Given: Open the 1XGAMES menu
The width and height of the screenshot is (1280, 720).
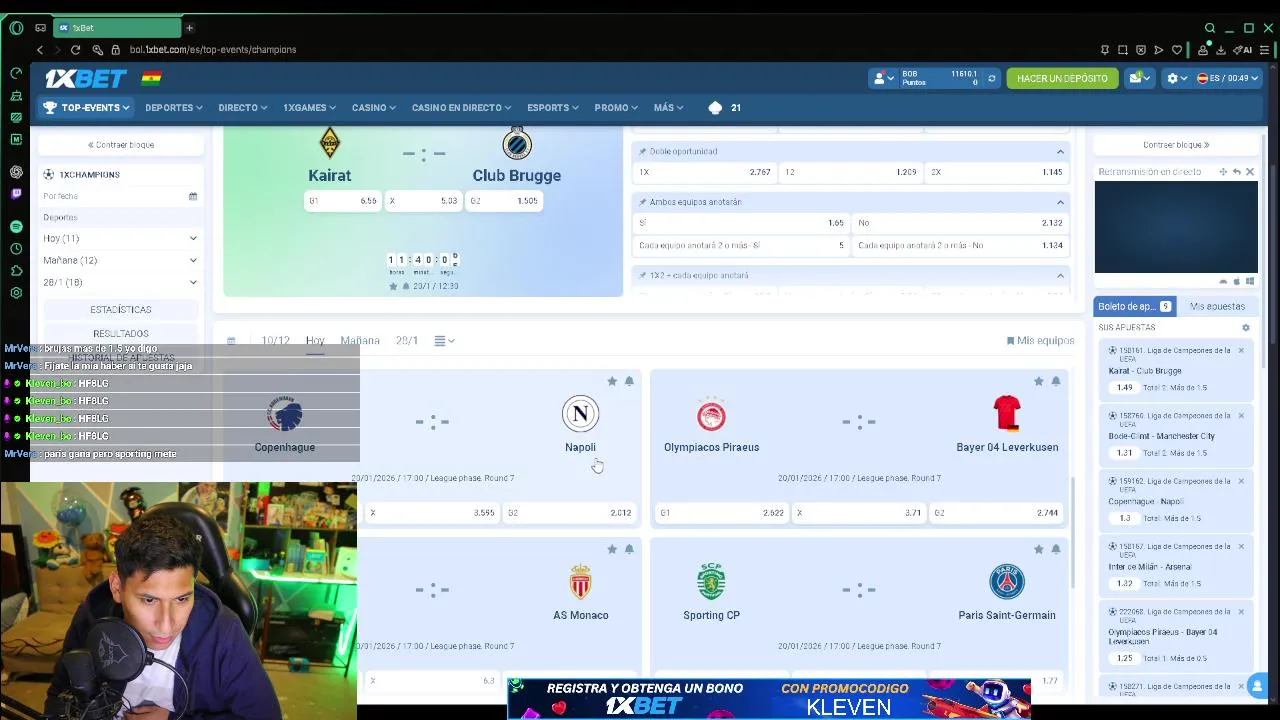Looking at the screenshot, I should click(x=309, y=107).
